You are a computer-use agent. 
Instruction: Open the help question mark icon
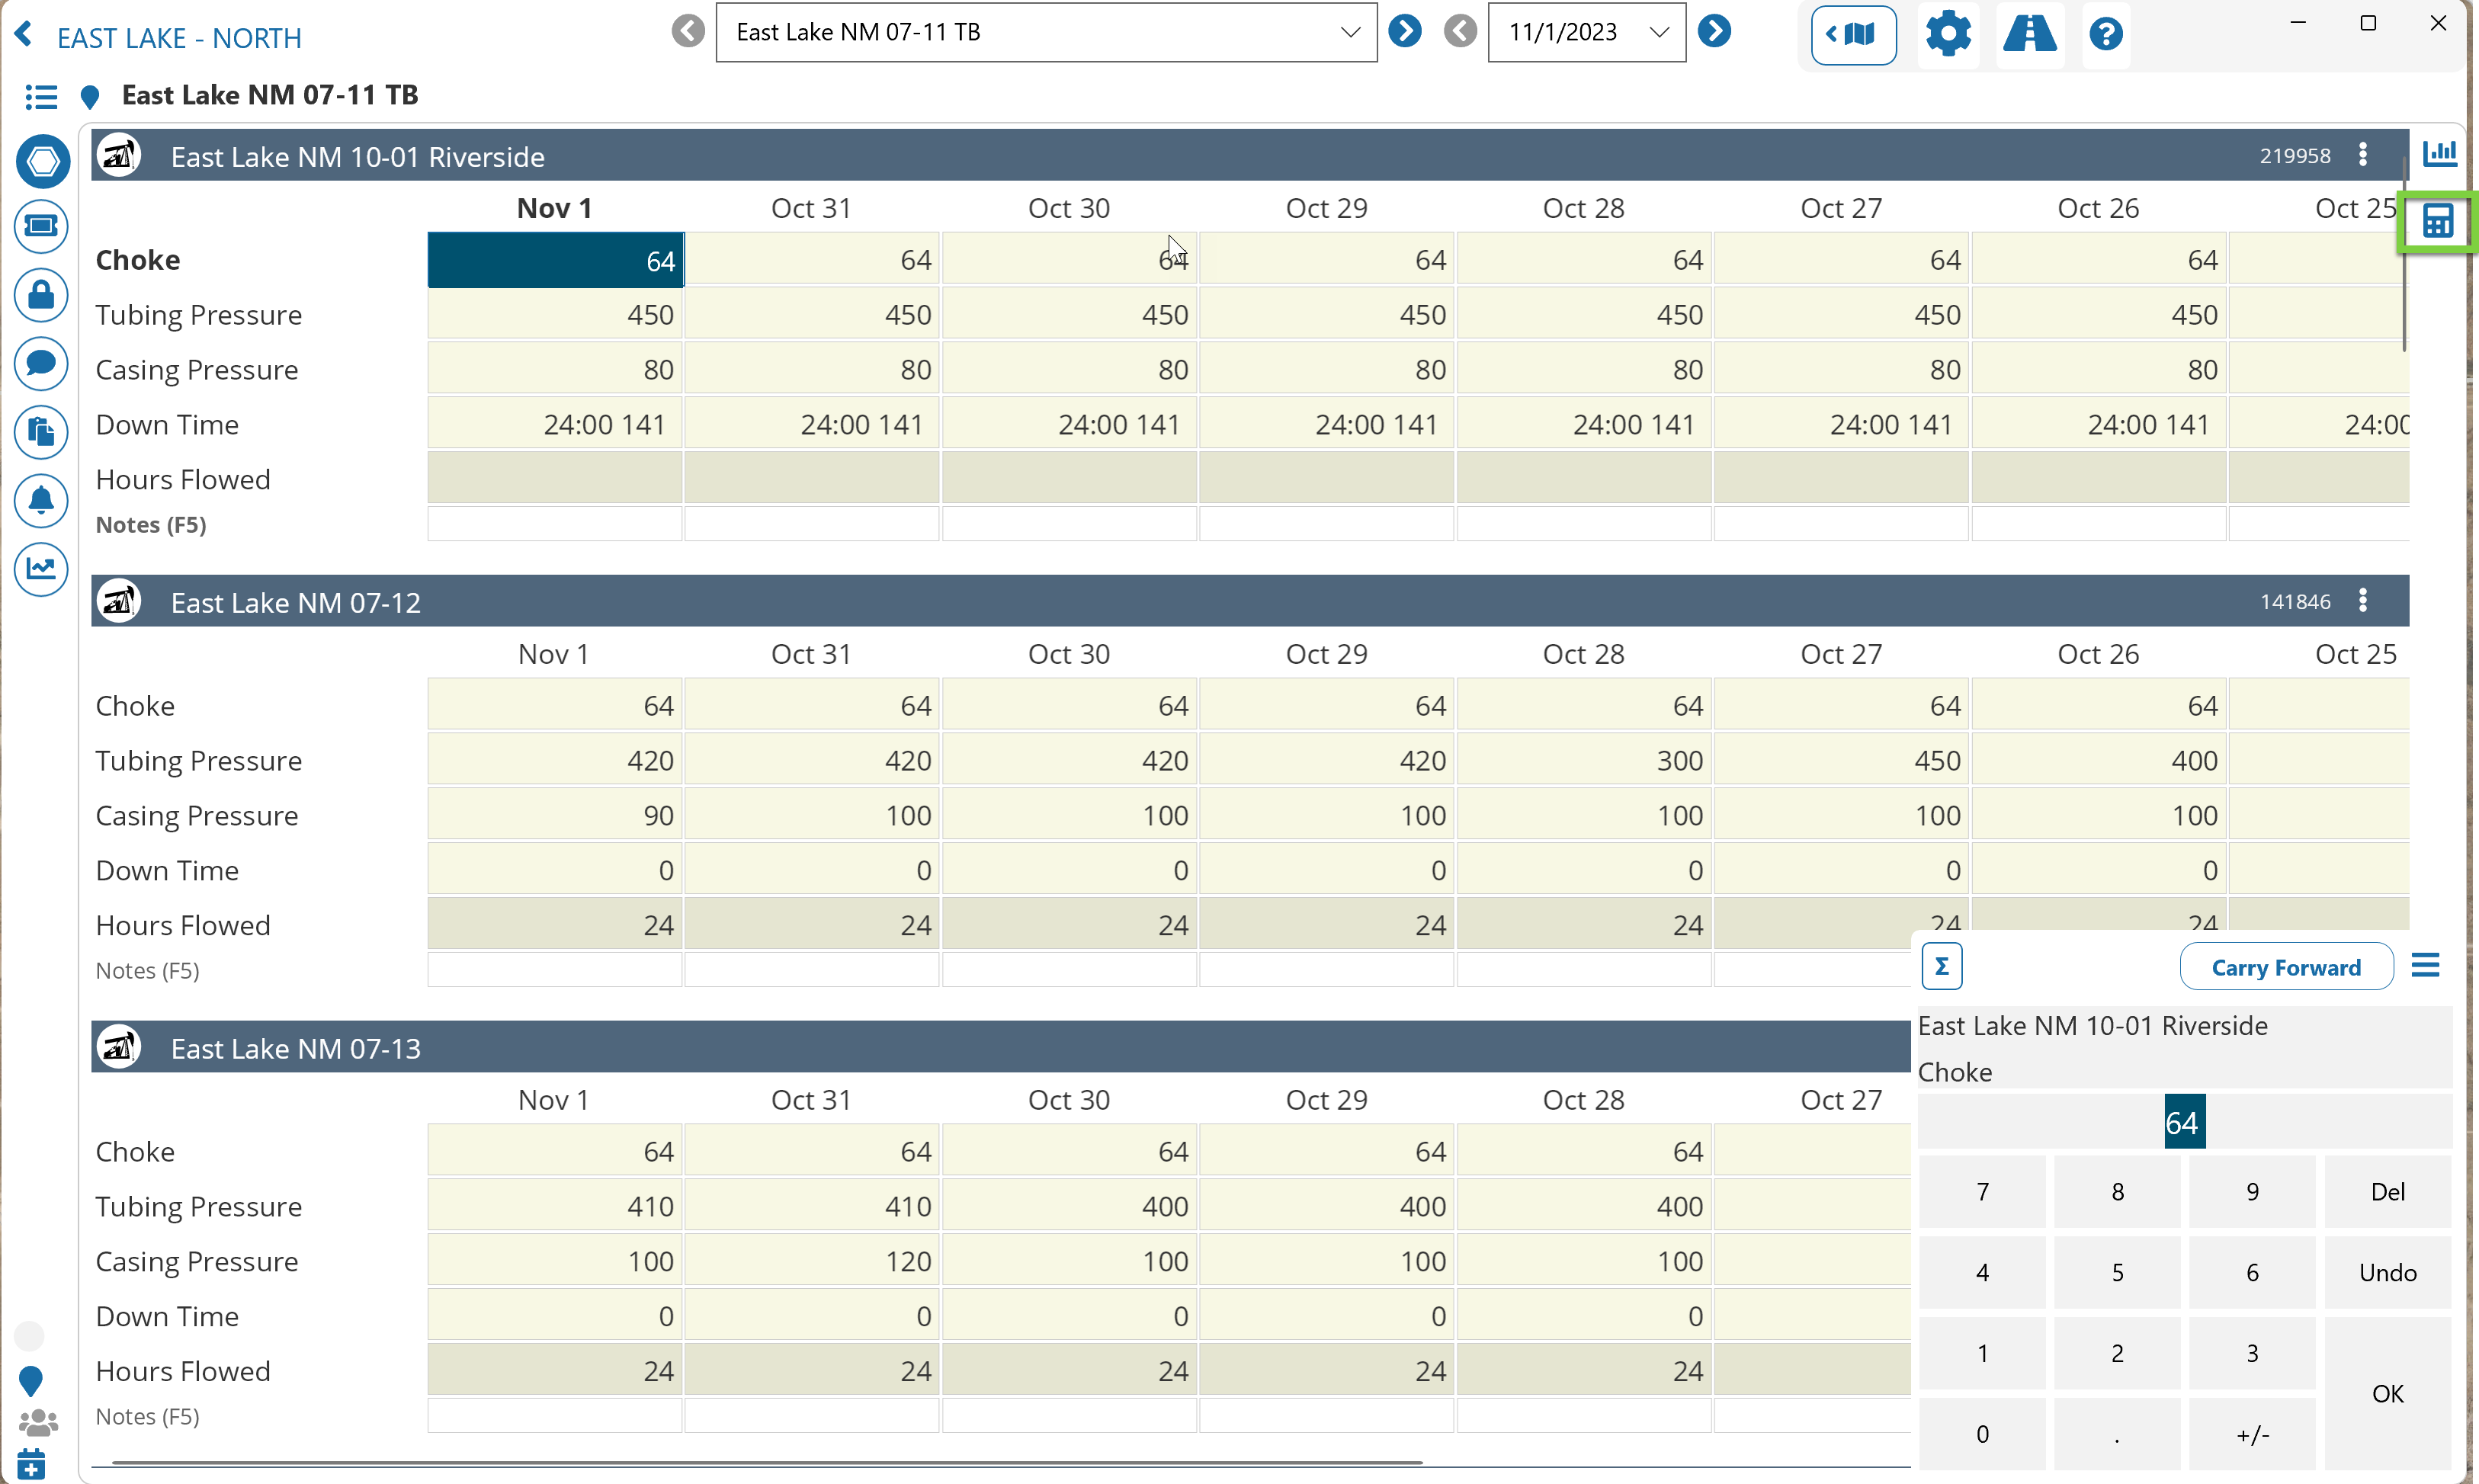tap(2105, 35)
